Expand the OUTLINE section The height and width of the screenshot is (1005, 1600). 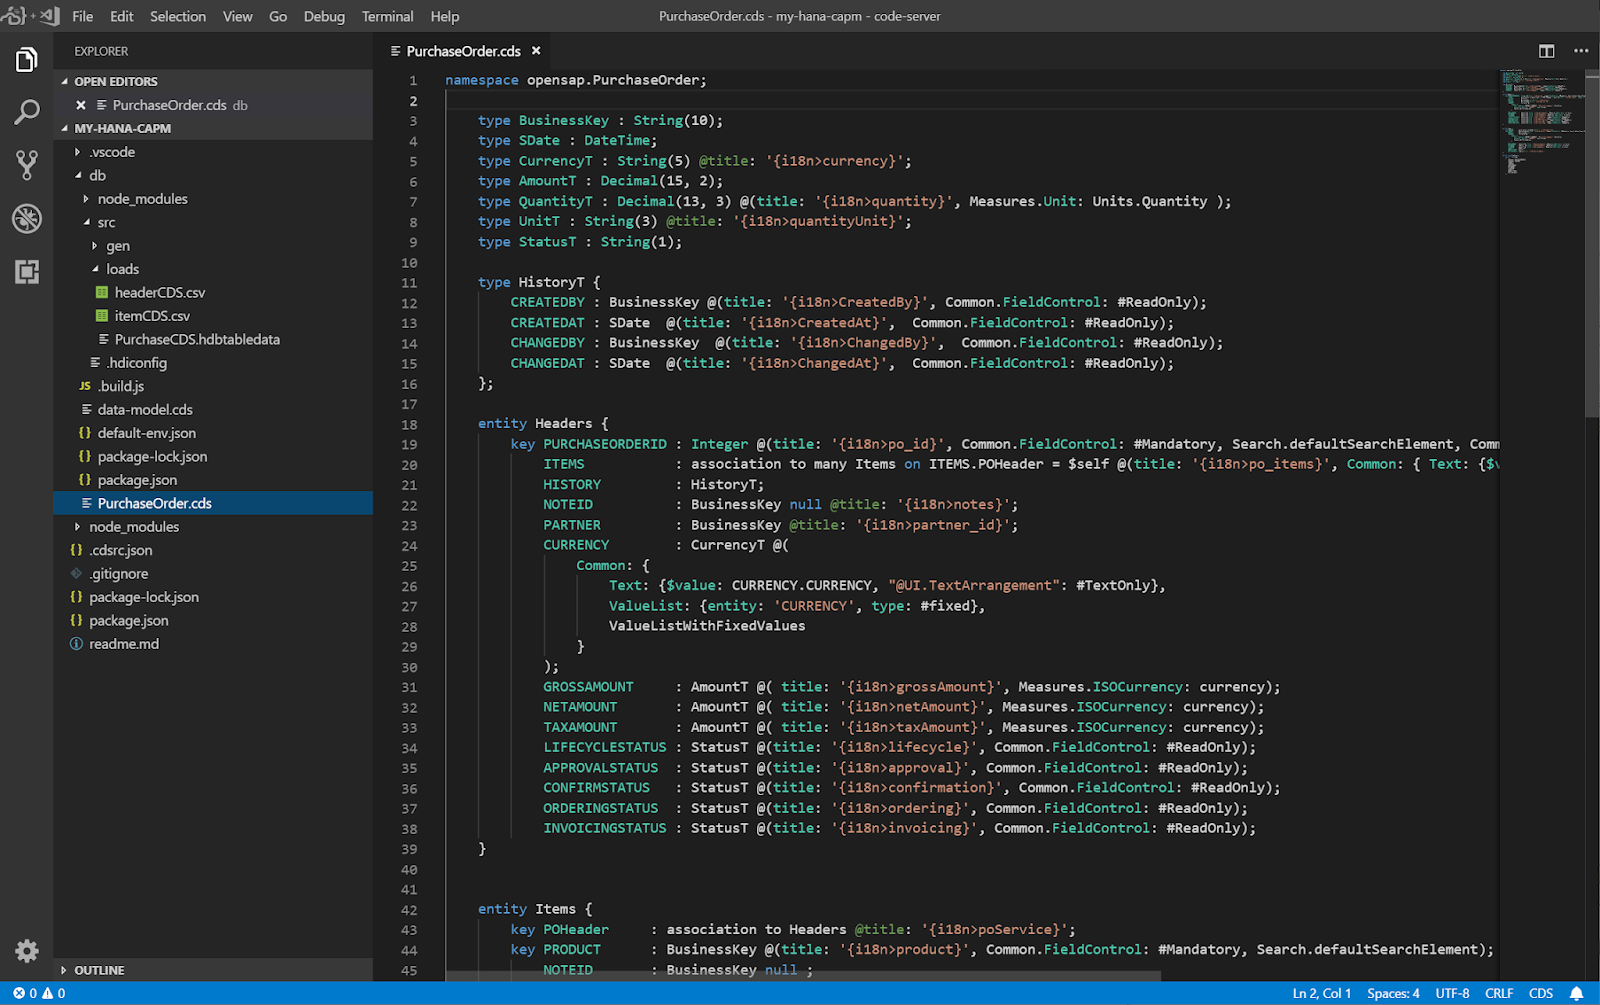[99, 970]
